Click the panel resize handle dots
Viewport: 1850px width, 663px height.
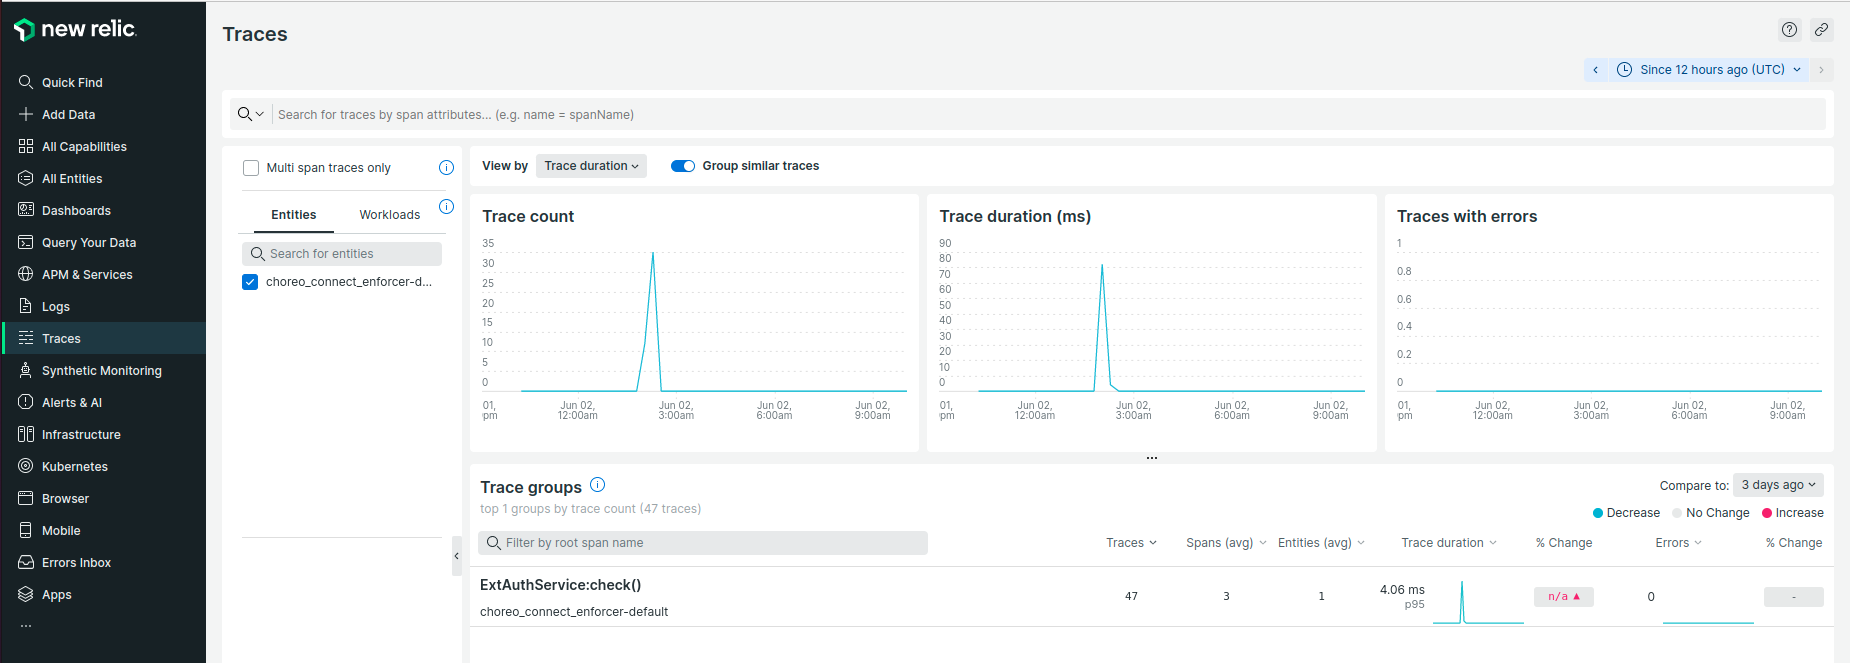pos(1152,458)
